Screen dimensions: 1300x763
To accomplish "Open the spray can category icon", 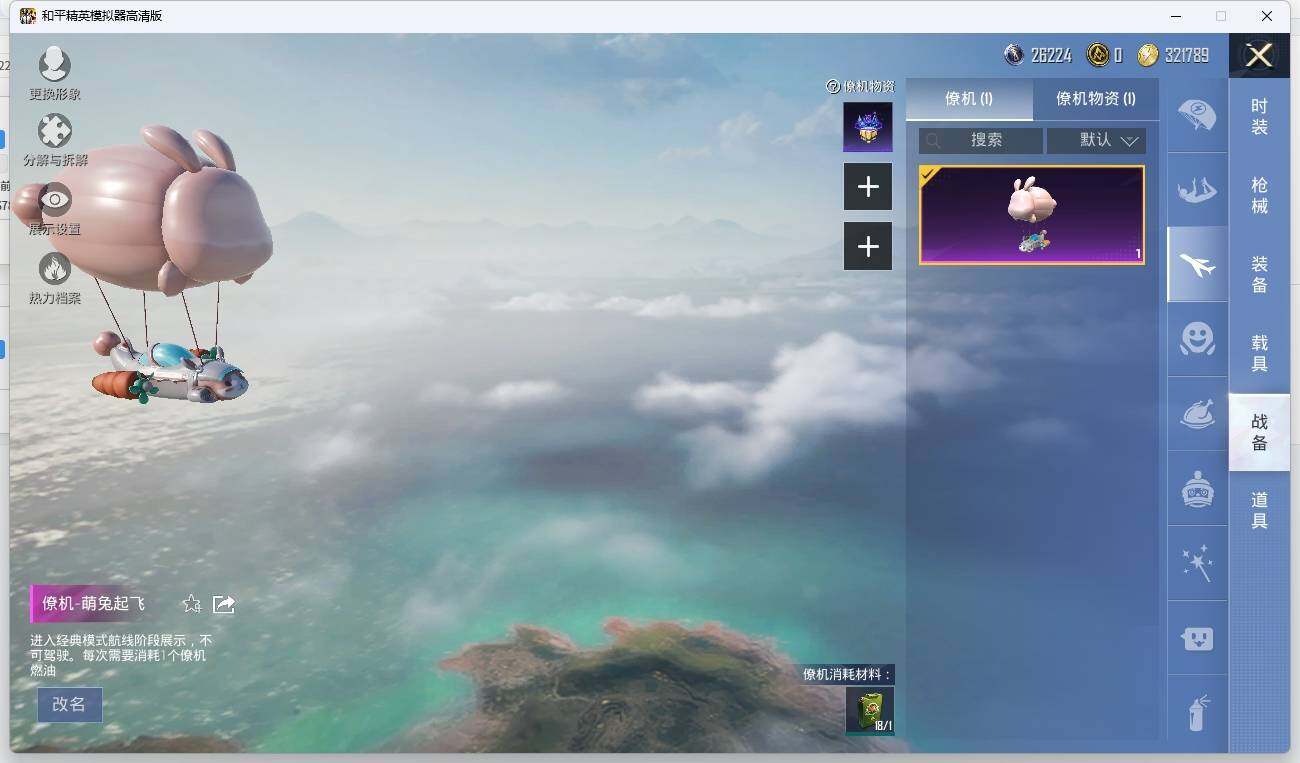I will (x=1197, y=712).
